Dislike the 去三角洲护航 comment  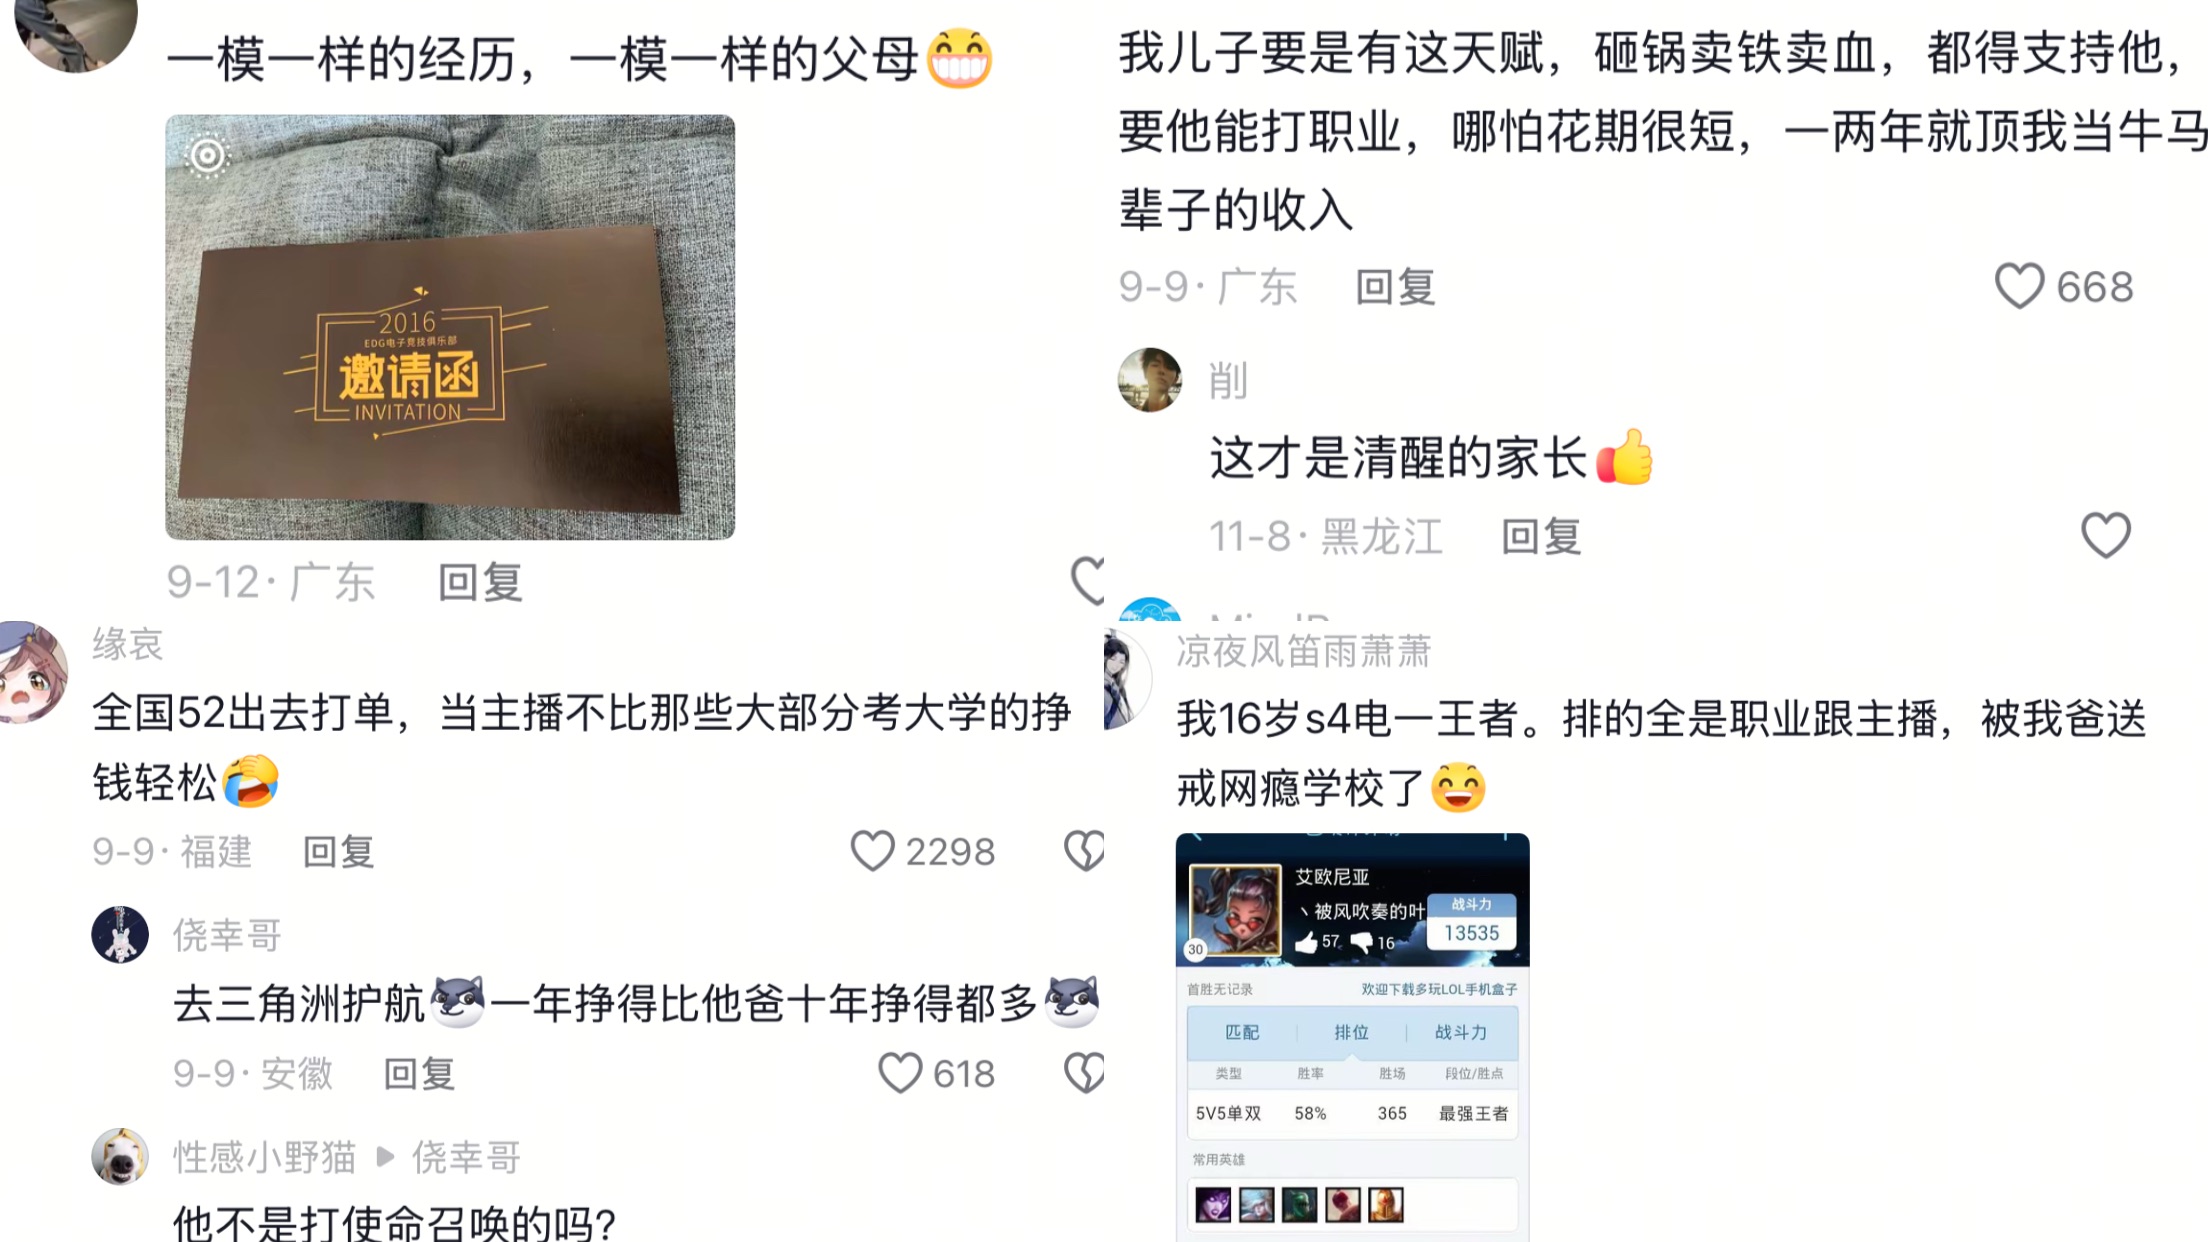click(x=1084, y=1073)
